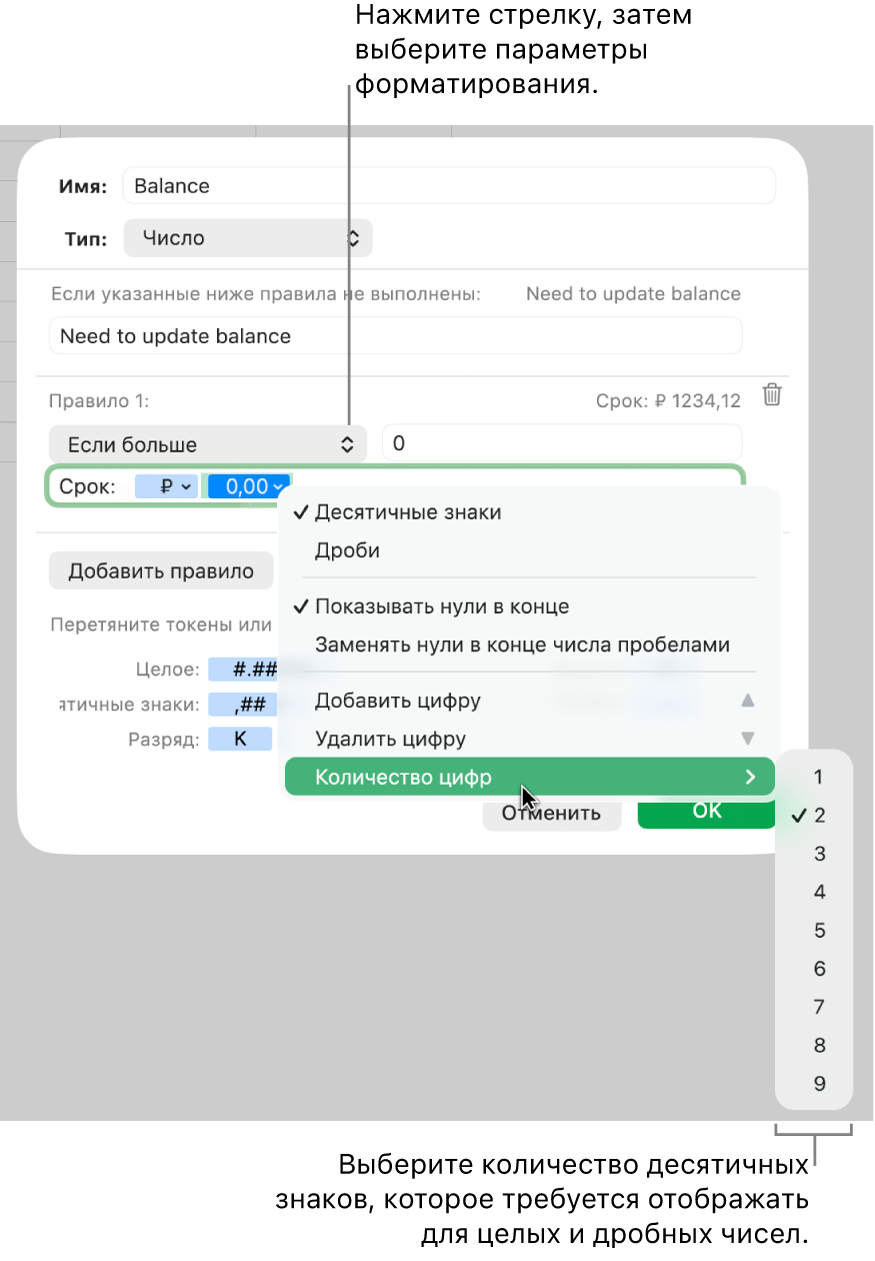Click the Need to update balance preview text
Screen dimensions: 875x1261
[x=633, y=294]
